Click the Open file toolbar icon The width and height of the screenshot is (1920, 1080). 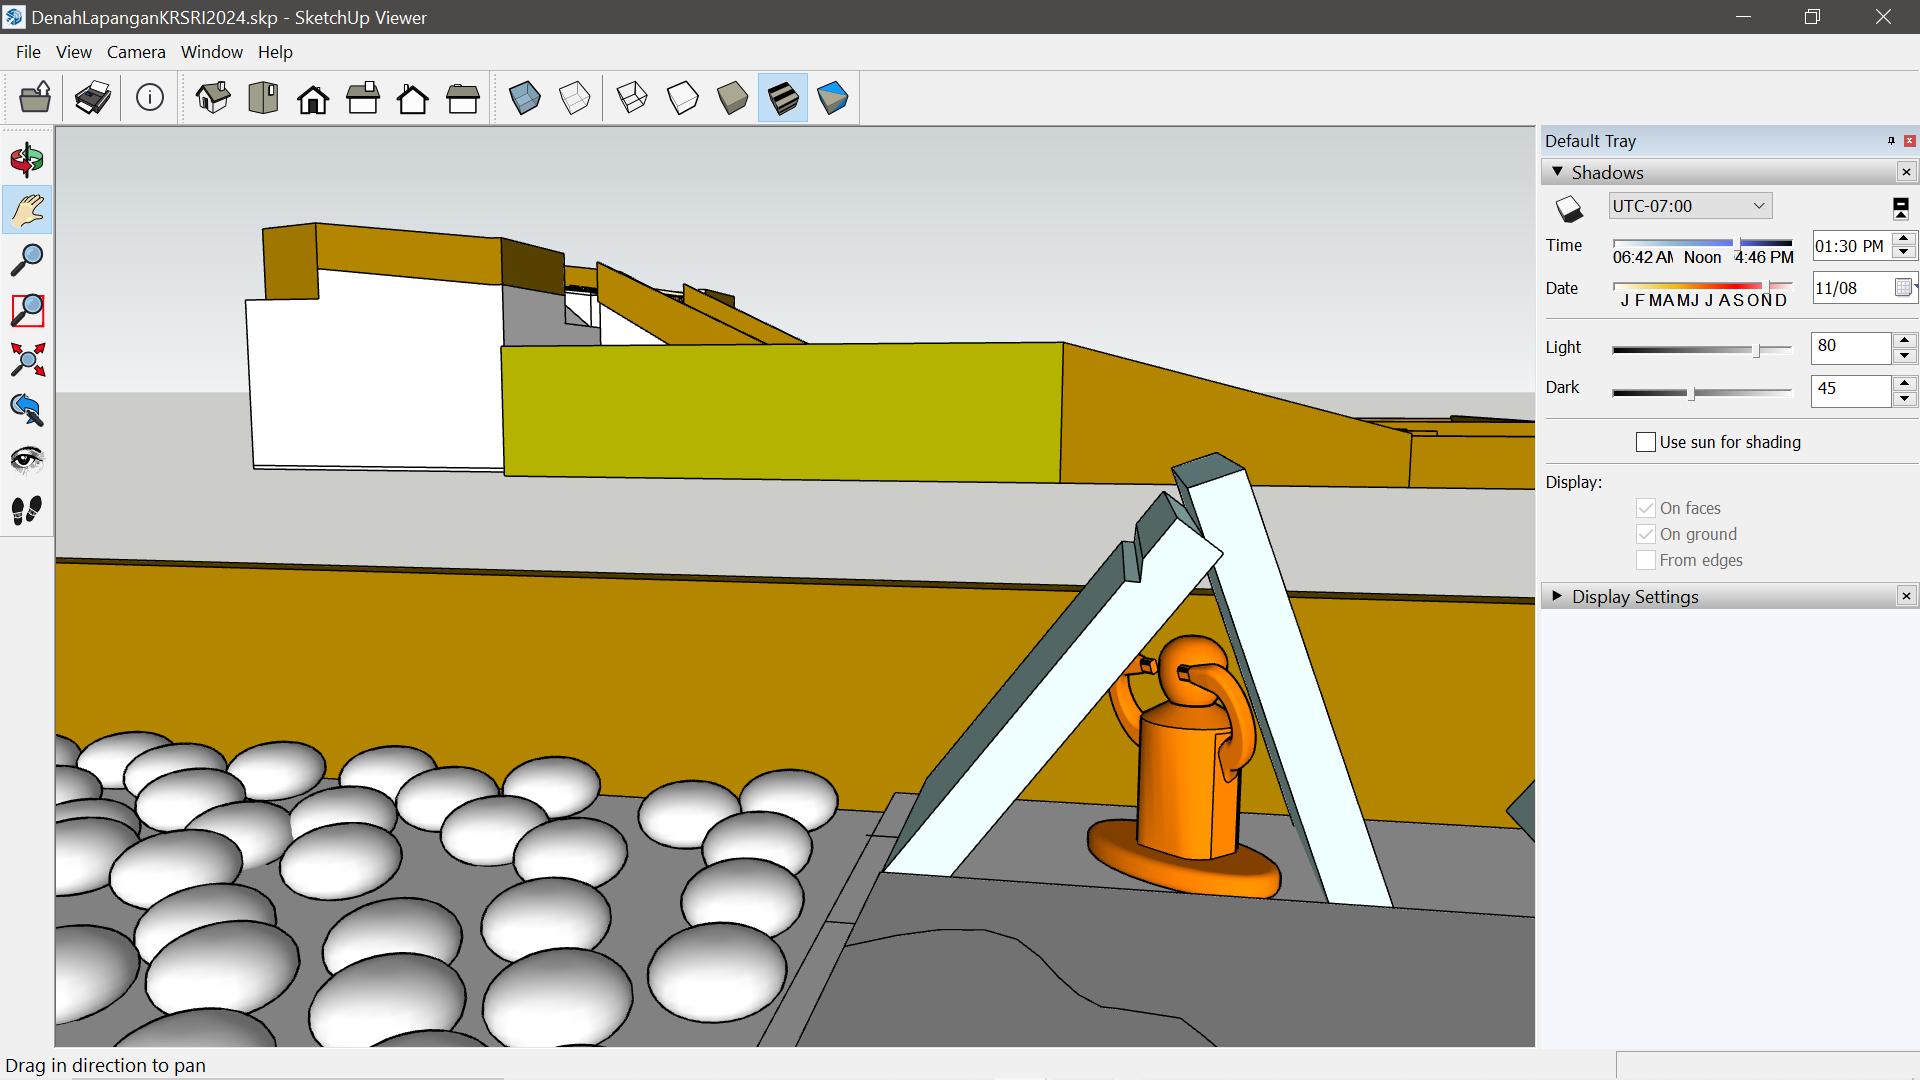35,98
